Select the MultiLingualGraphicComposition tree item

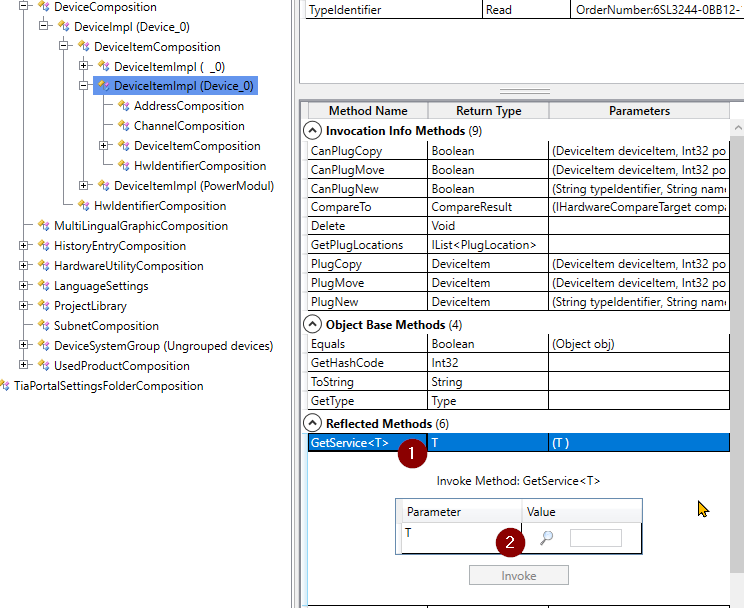[141, 225]
